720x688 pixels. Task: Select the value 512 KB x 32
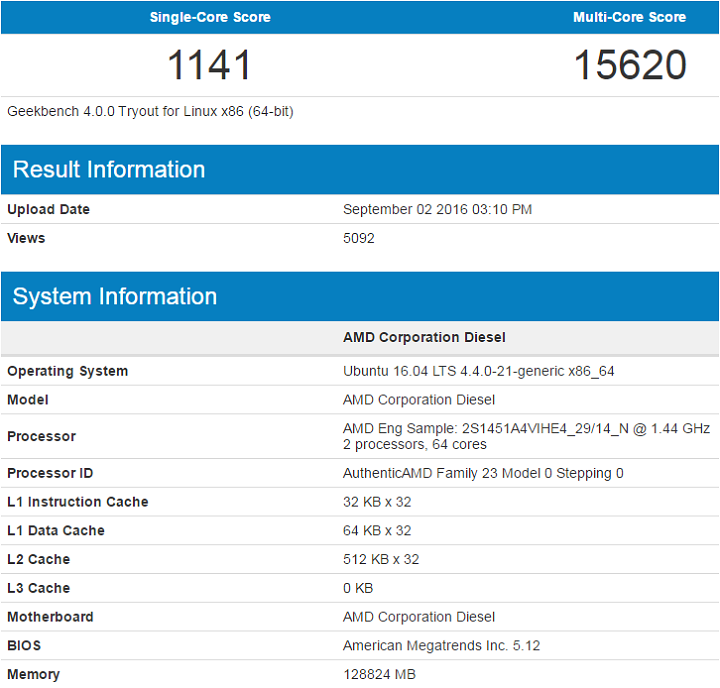click(381, 559)
